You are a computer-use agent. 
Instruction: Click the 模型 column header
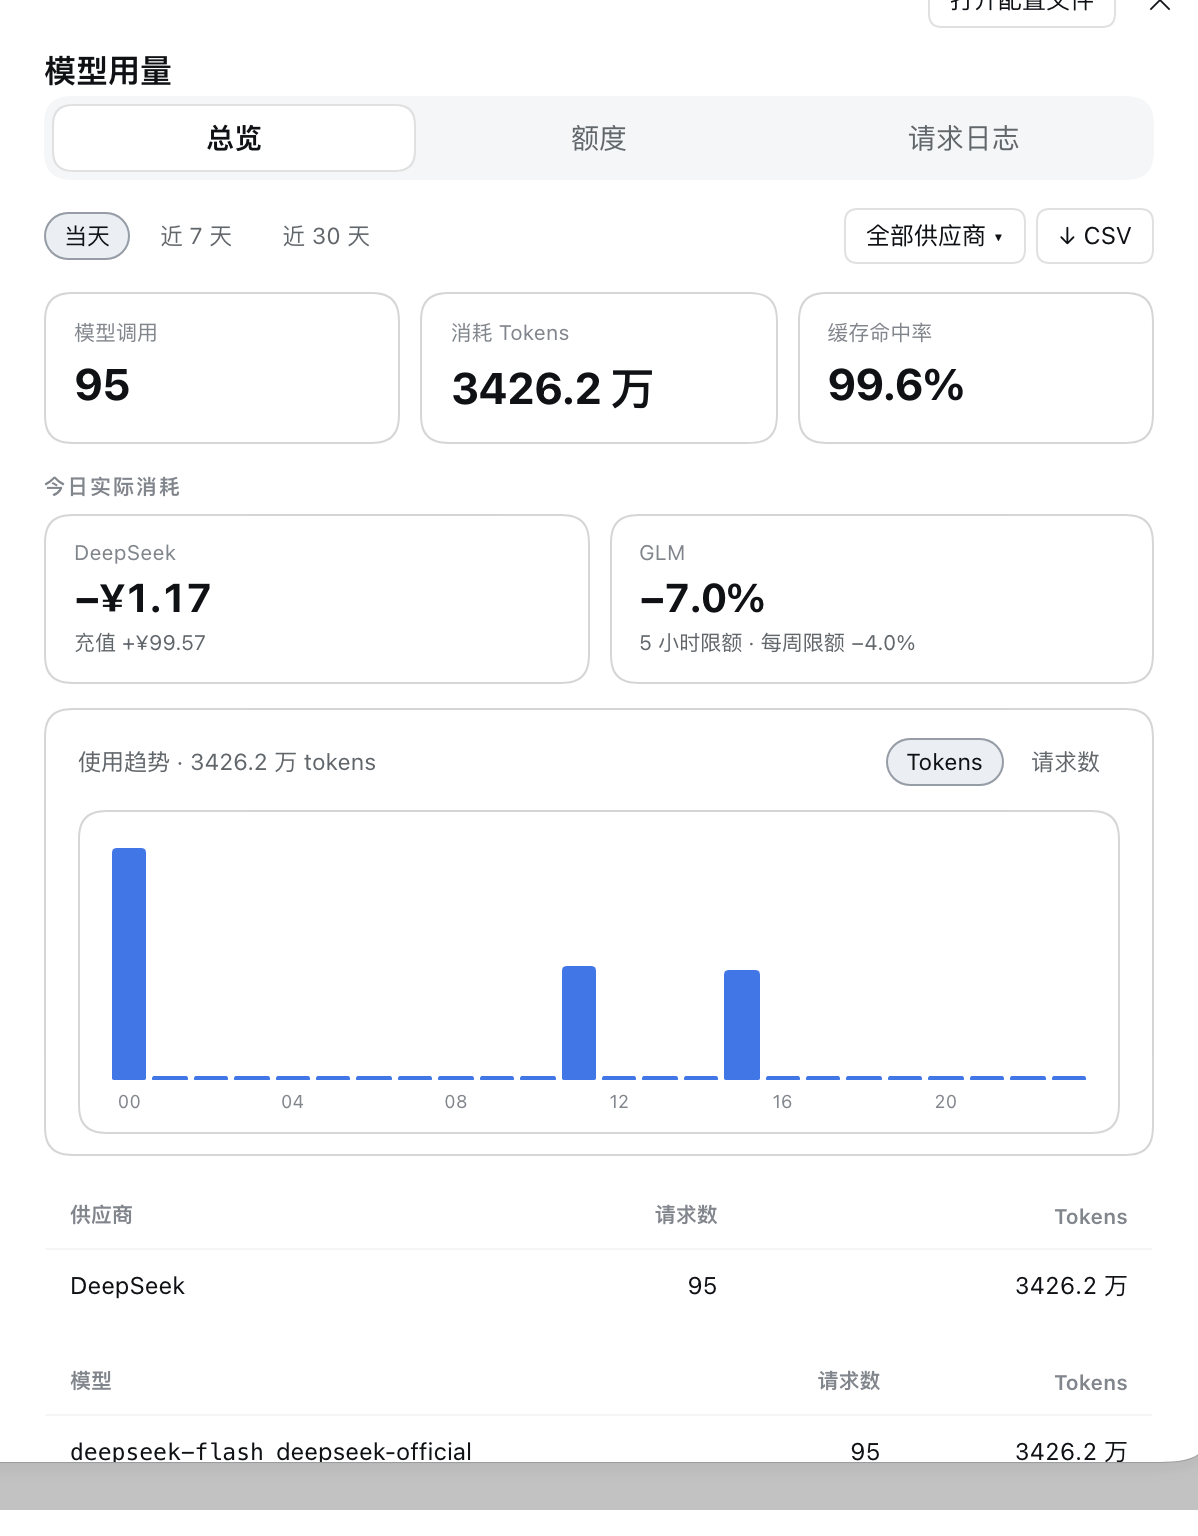coord(91,1381)
